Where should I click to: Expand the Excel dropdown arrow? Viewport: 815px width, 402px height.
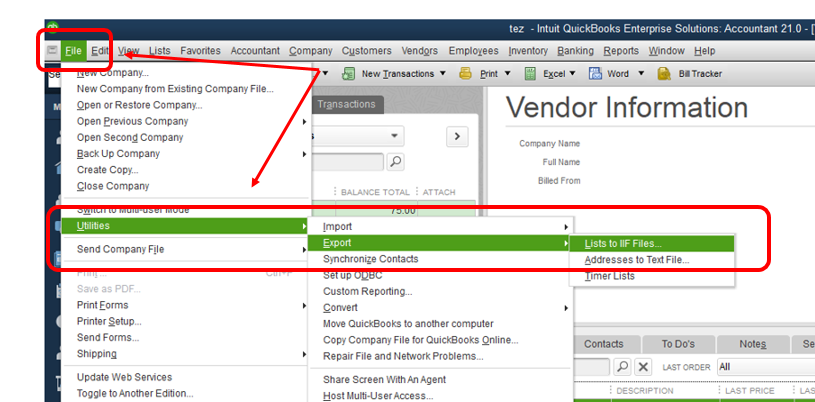(572, 74)
